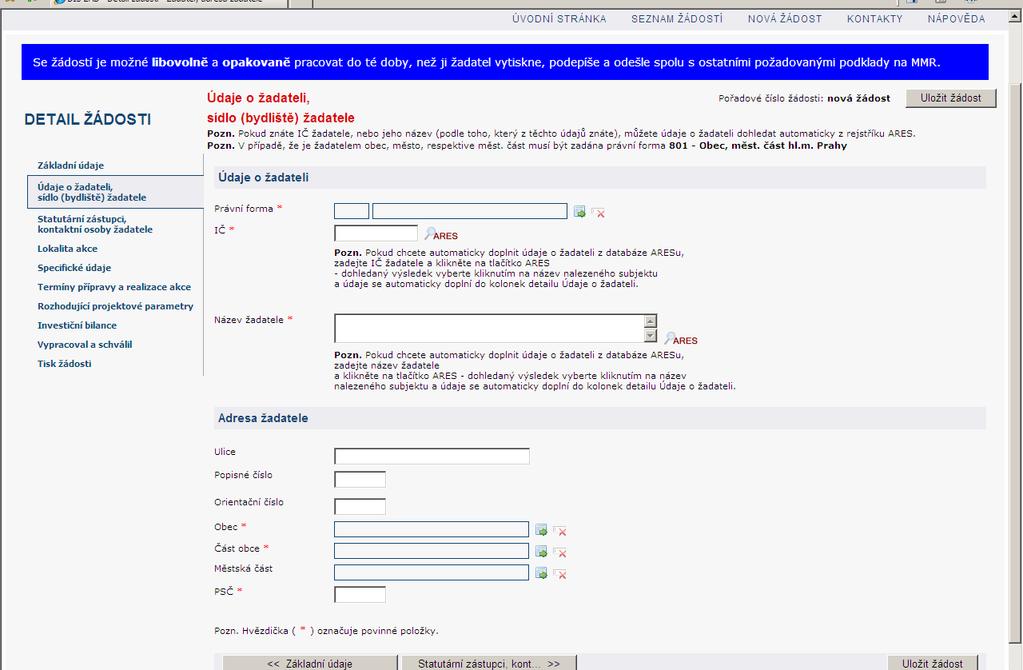
Task: Focus the Popisné číslo field
Action: tap(359, 480)
